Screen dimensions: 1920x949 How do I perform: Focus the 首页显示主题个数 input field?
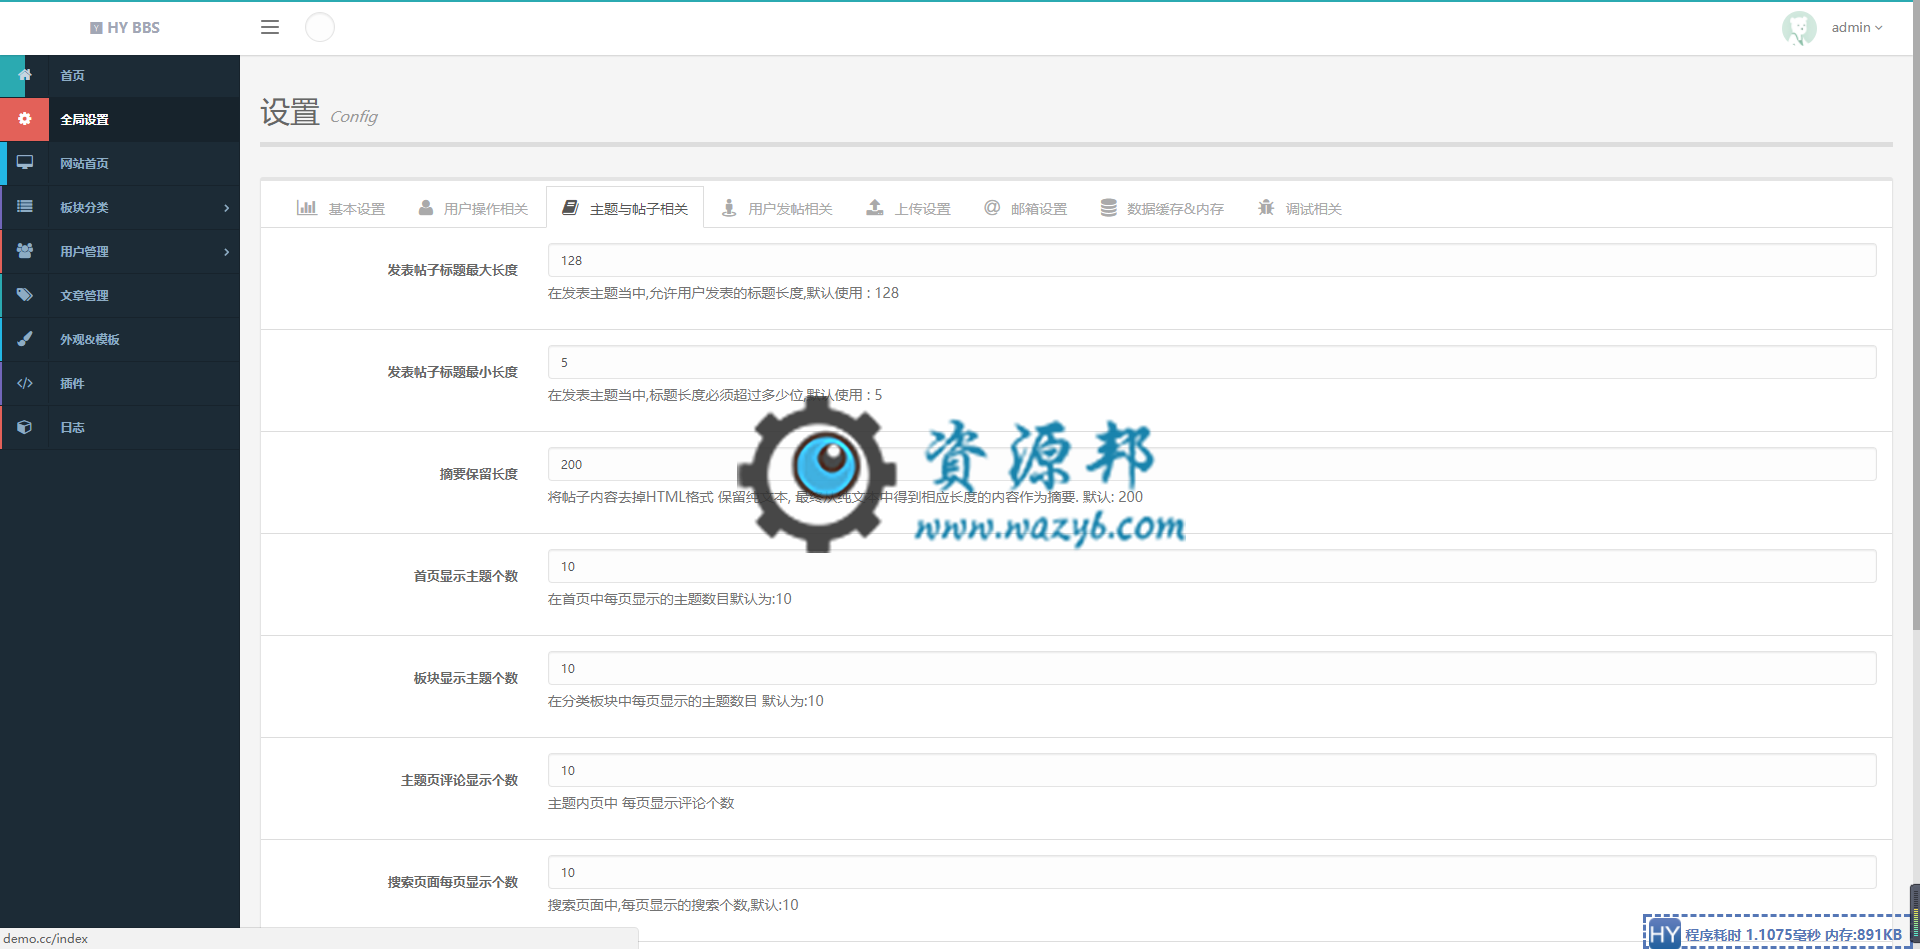(1212, 566)
